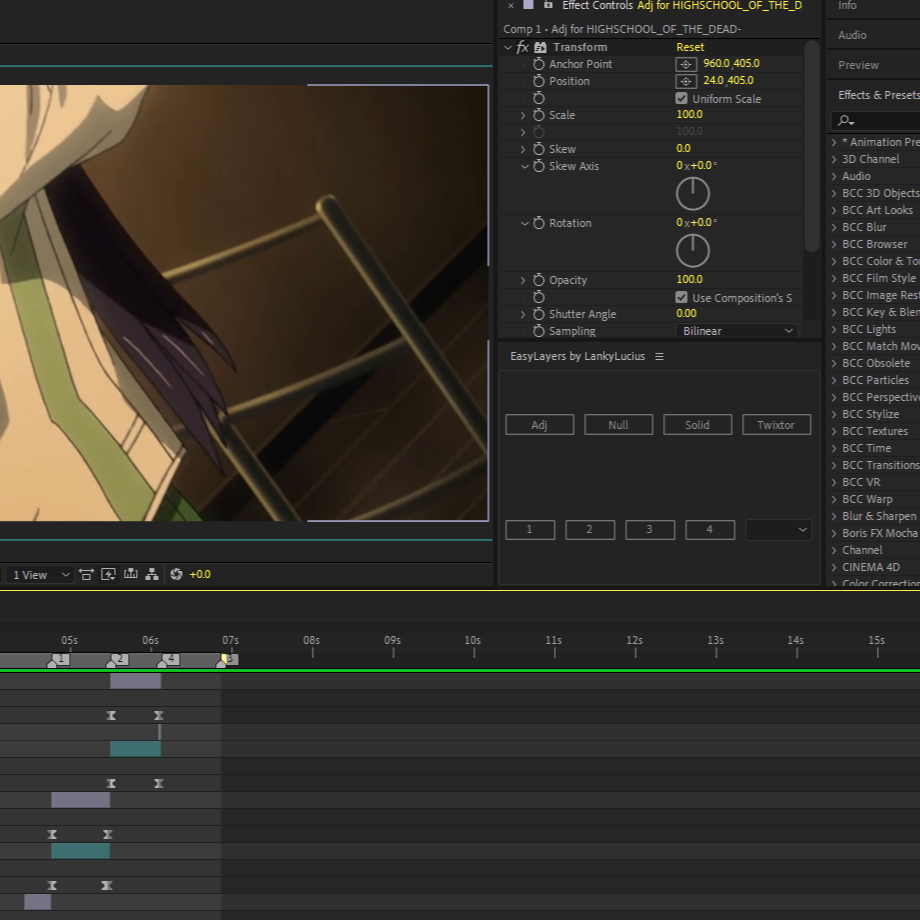Toggle Use Composition's Shutter Angle checkbox
The width and height of the screenshot is (920, 920).
click(682, 298)
